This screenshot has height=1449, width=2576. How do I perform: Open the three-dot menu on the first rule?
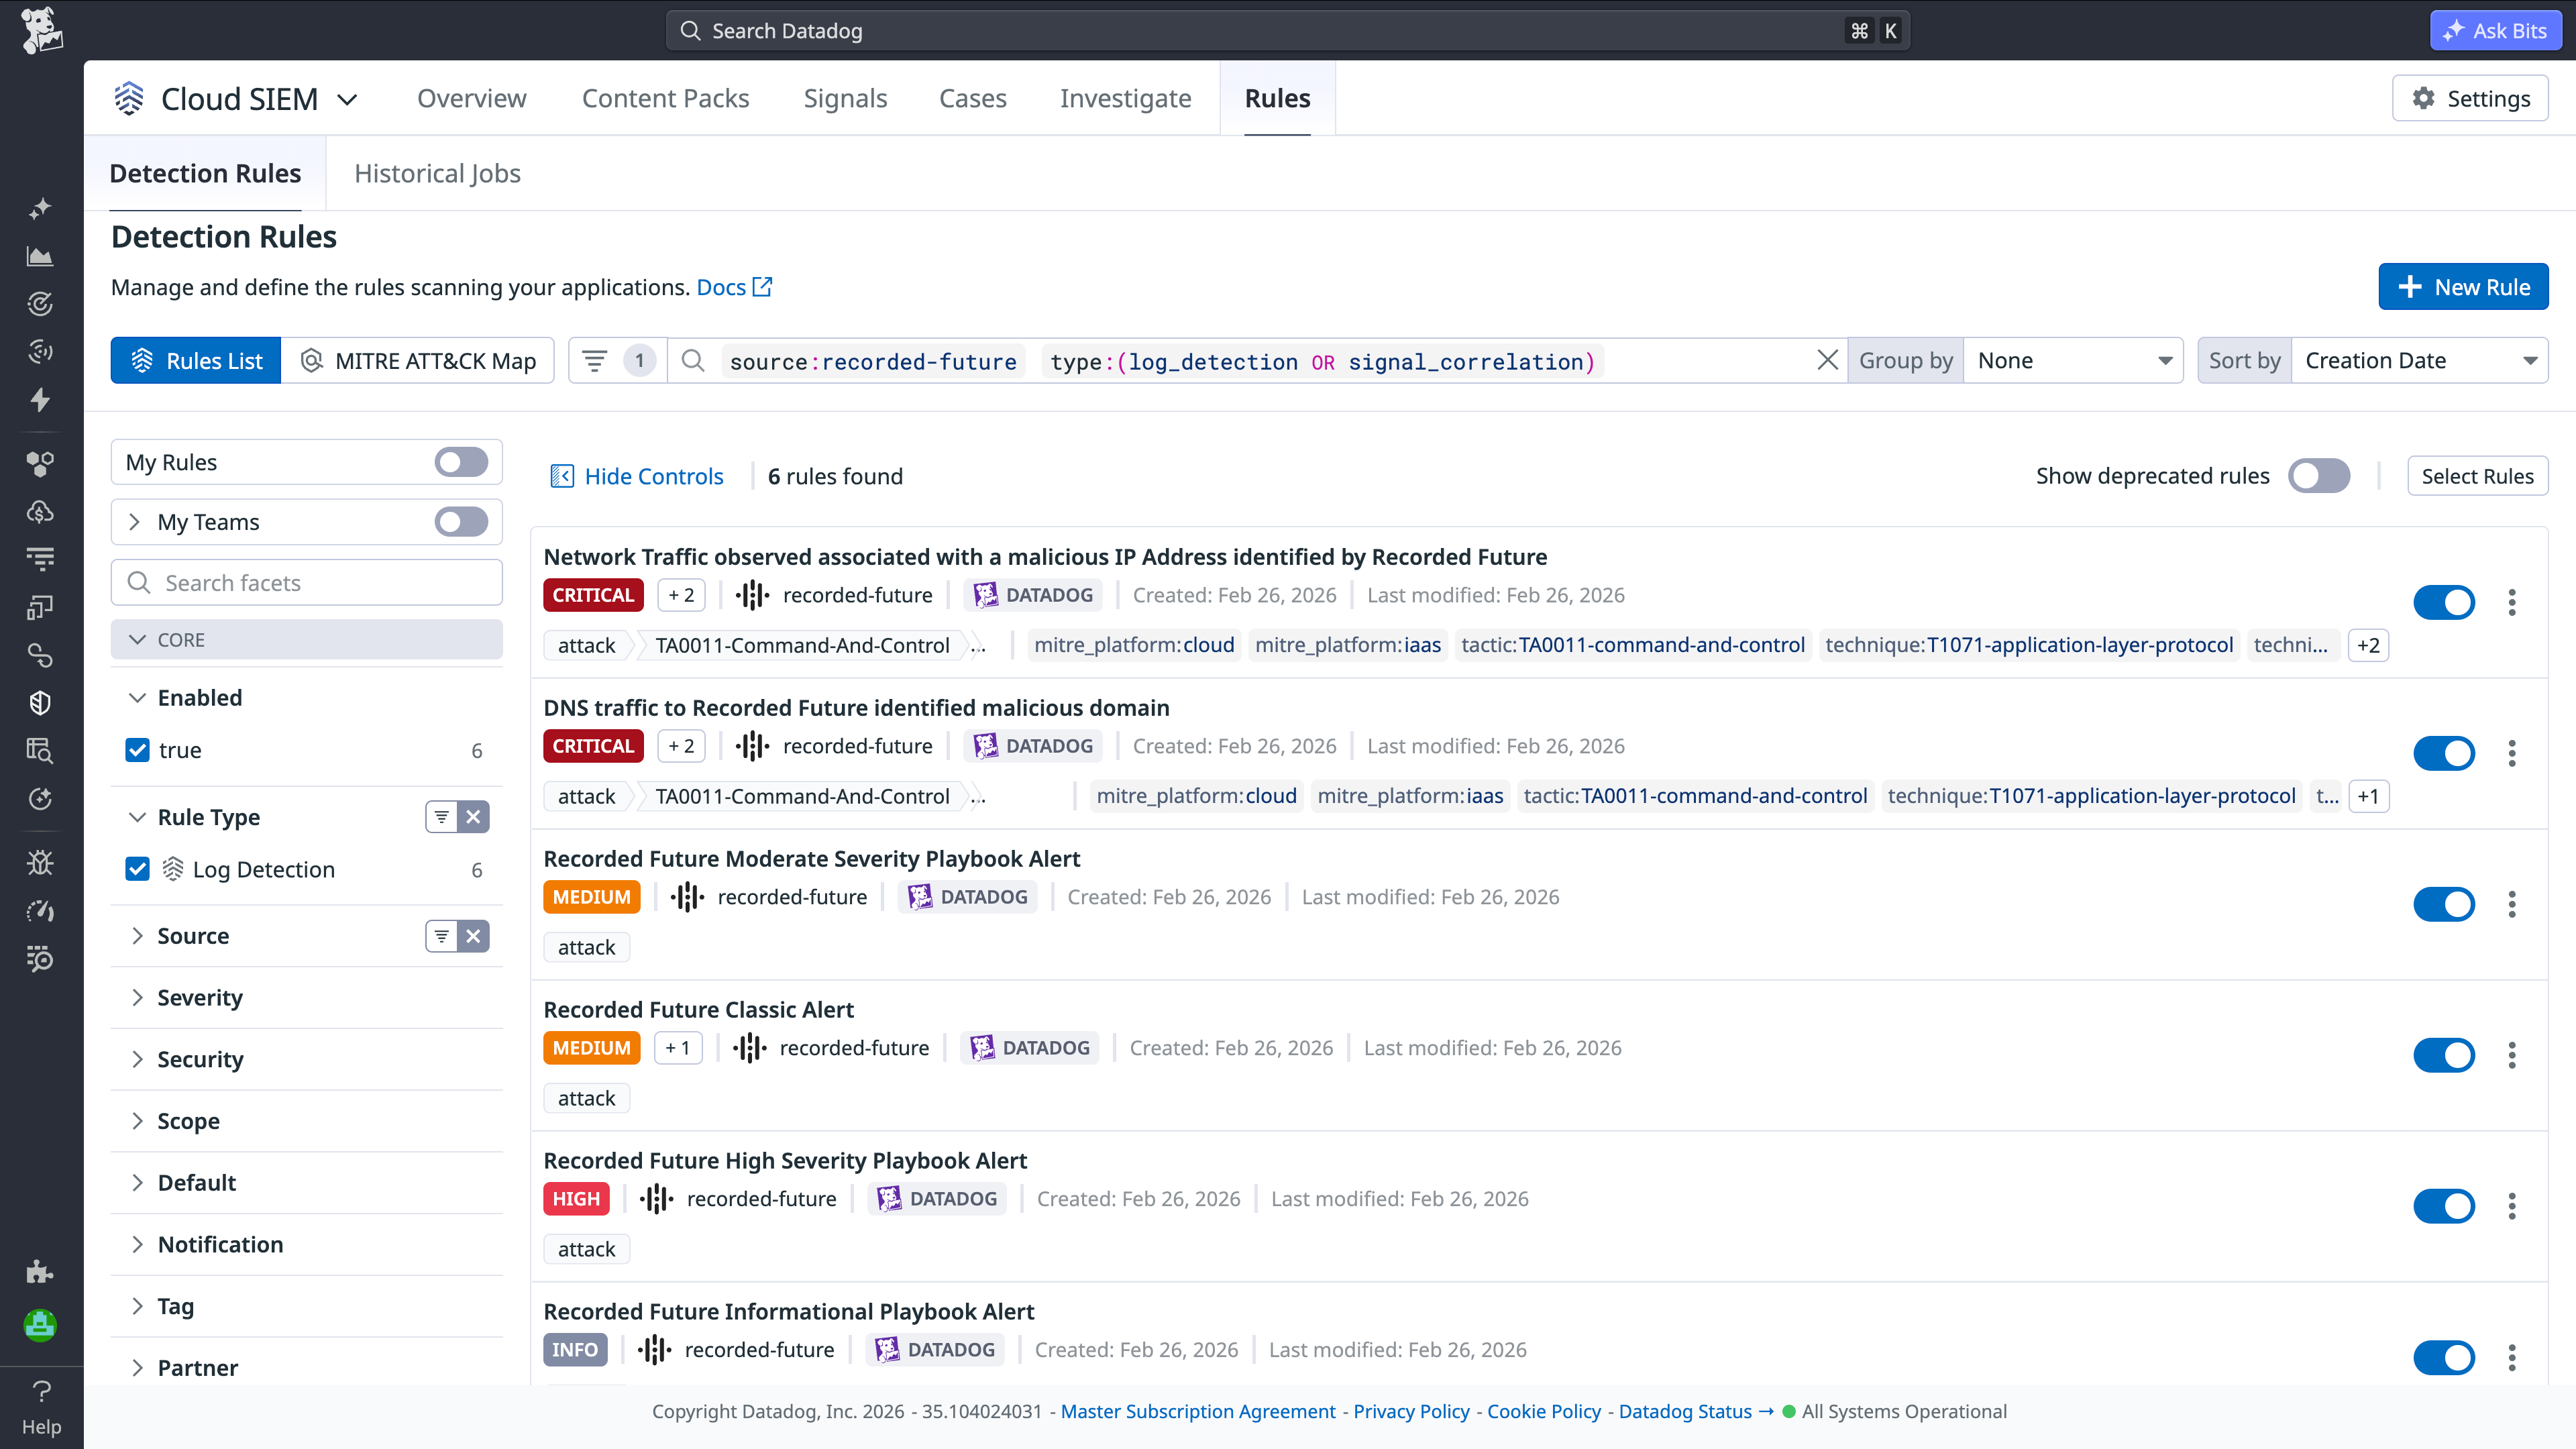[2513, 603]
